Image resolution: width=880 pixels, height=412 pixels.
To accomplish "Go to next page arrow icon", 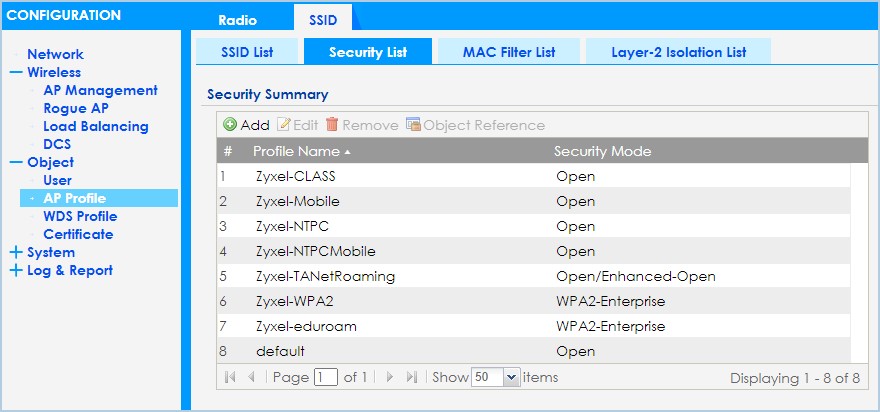I will tap(390, 377).
